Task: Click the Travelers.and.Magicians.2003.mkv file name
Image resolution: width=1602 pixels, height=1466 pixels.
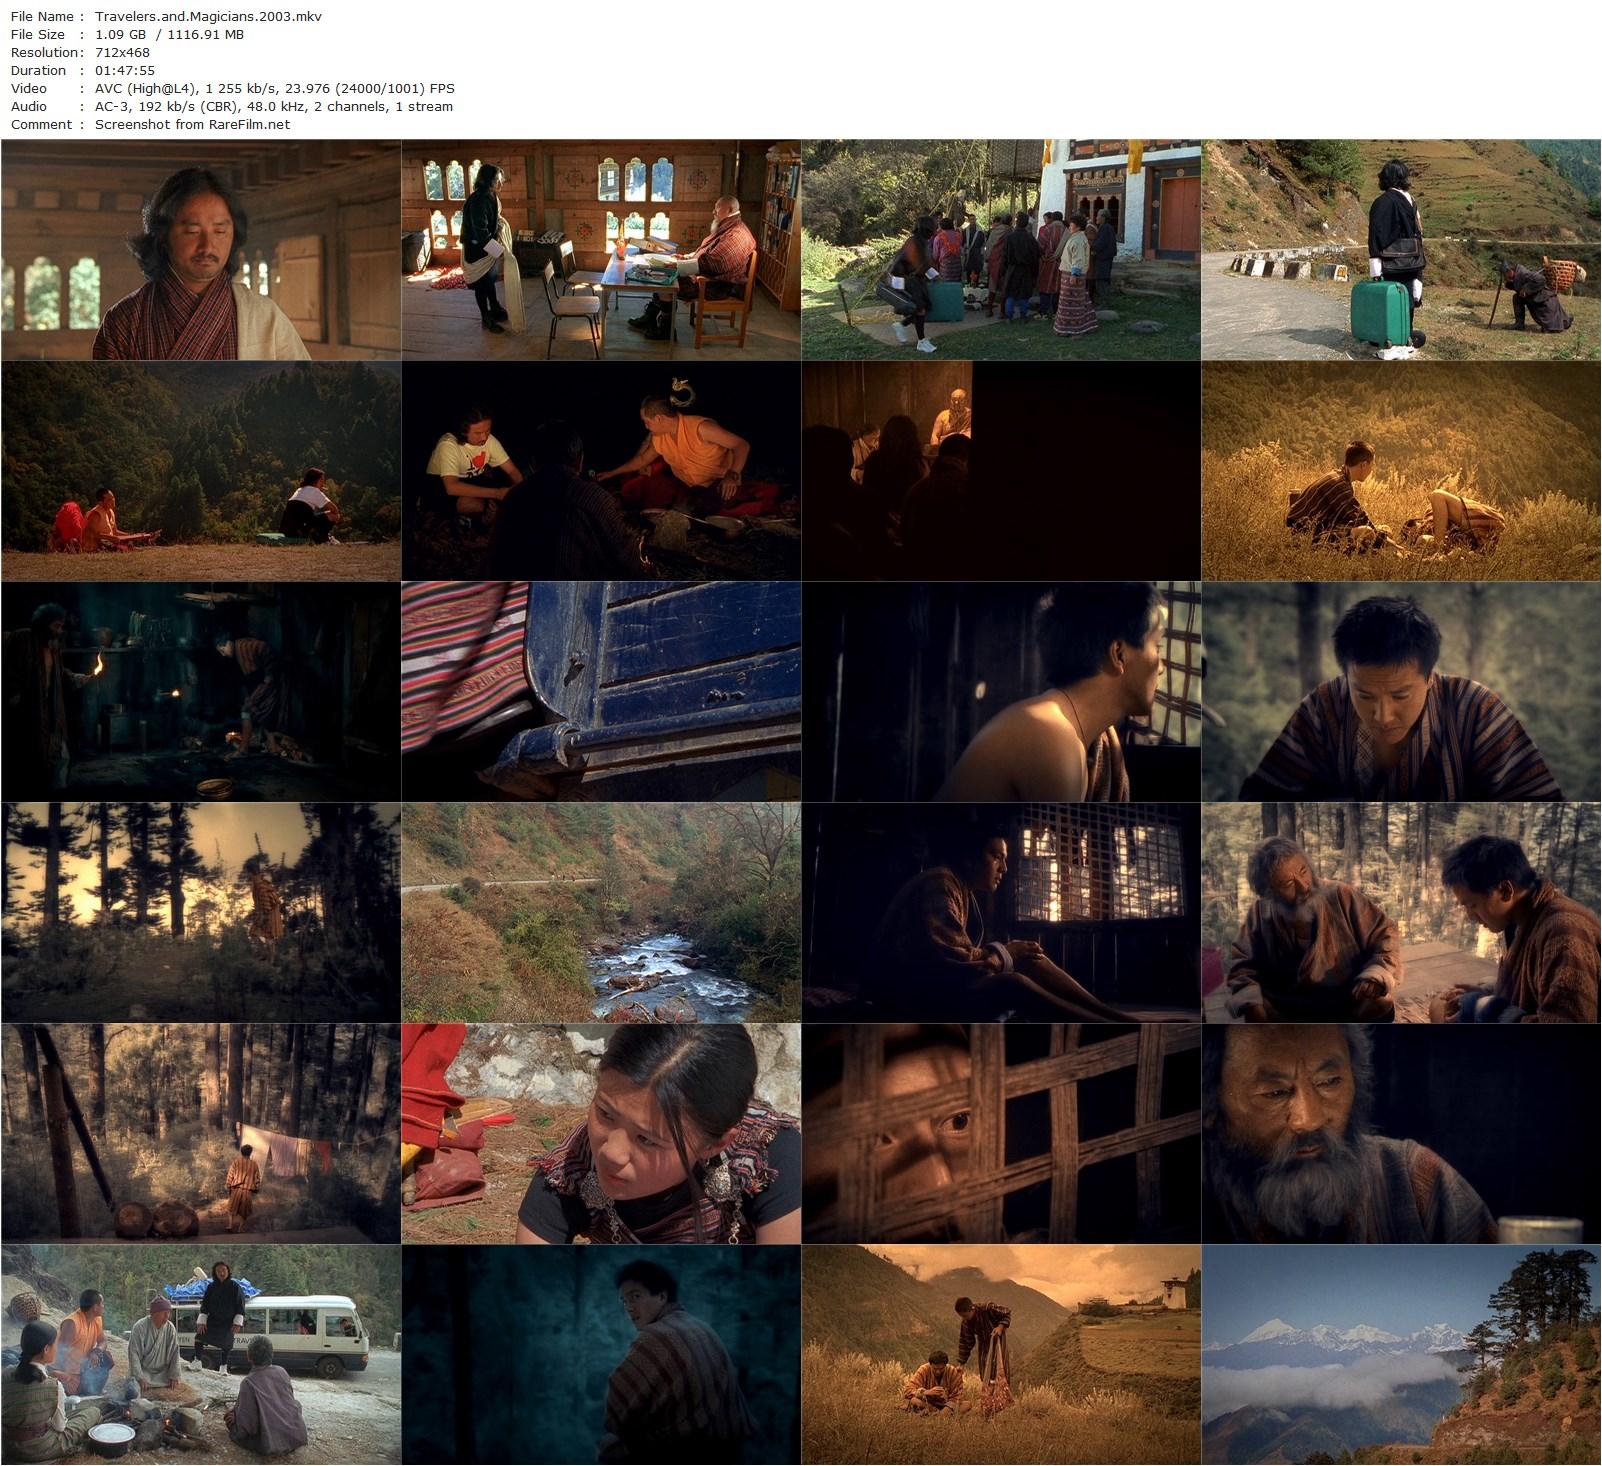Action: 208,16
